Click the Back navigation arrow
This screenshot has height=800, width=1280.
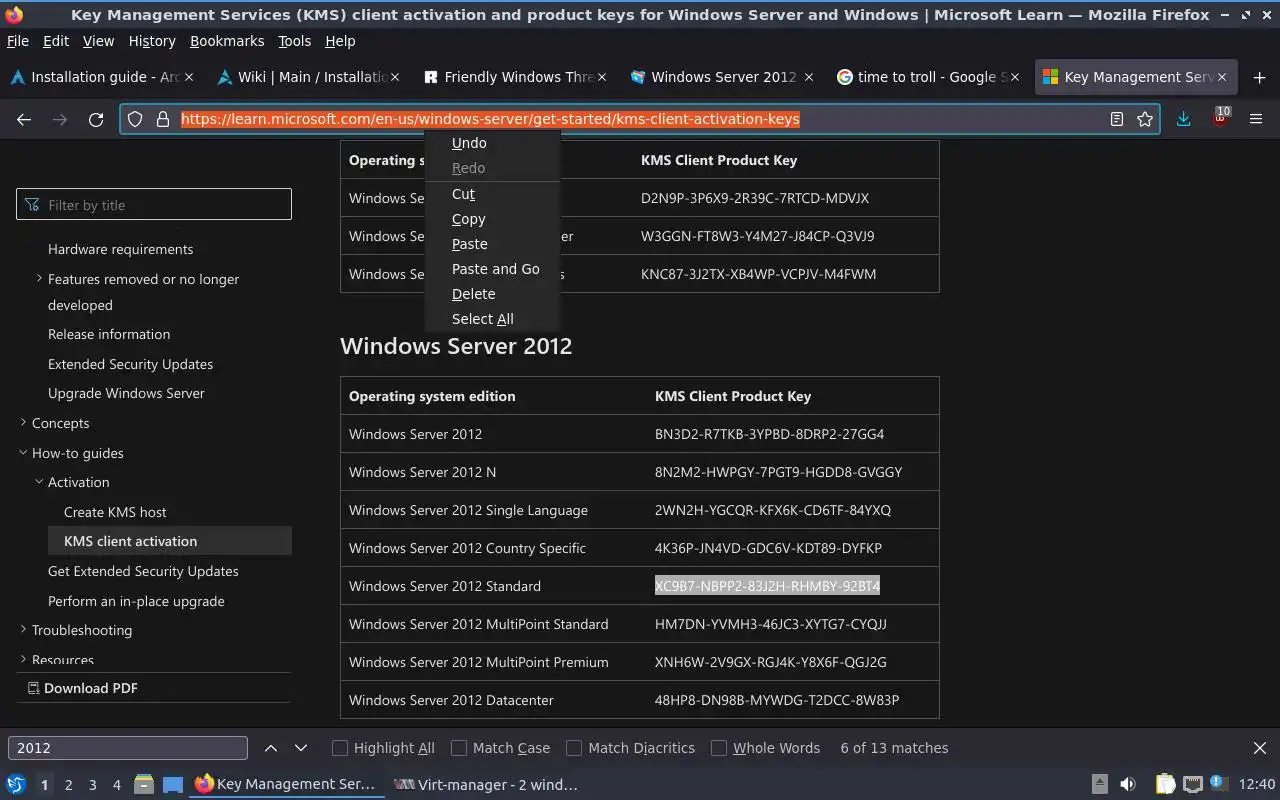(x=24, y=119)
